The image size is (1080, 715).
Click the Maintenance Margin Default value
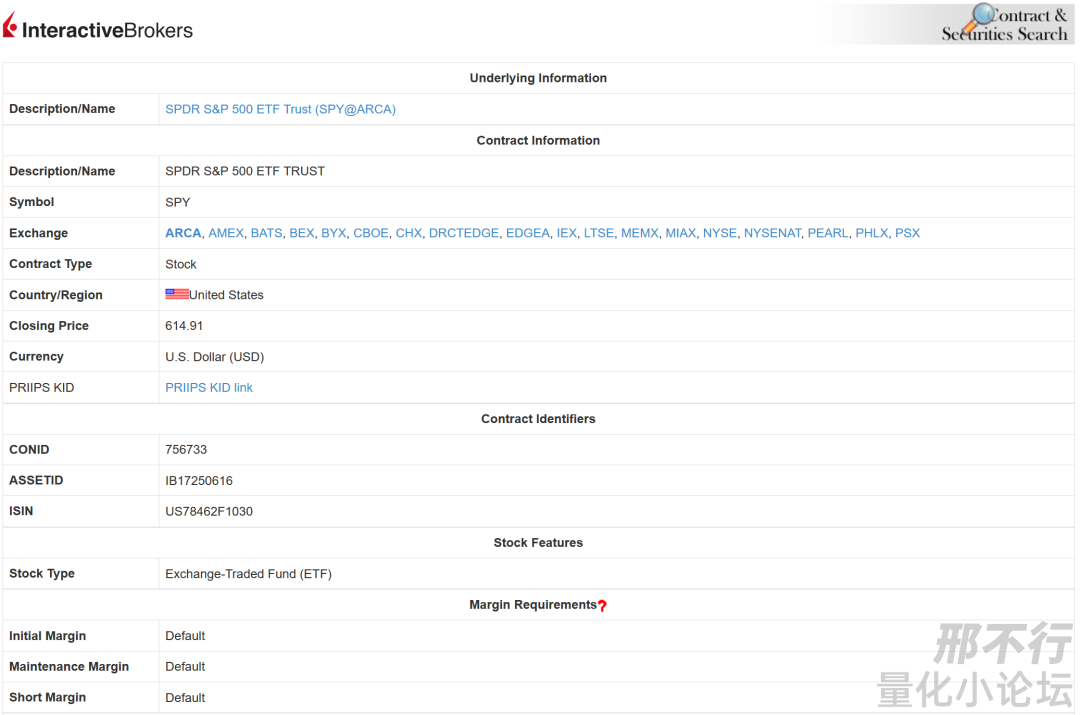pyautogui.click(x=185, y=667)
